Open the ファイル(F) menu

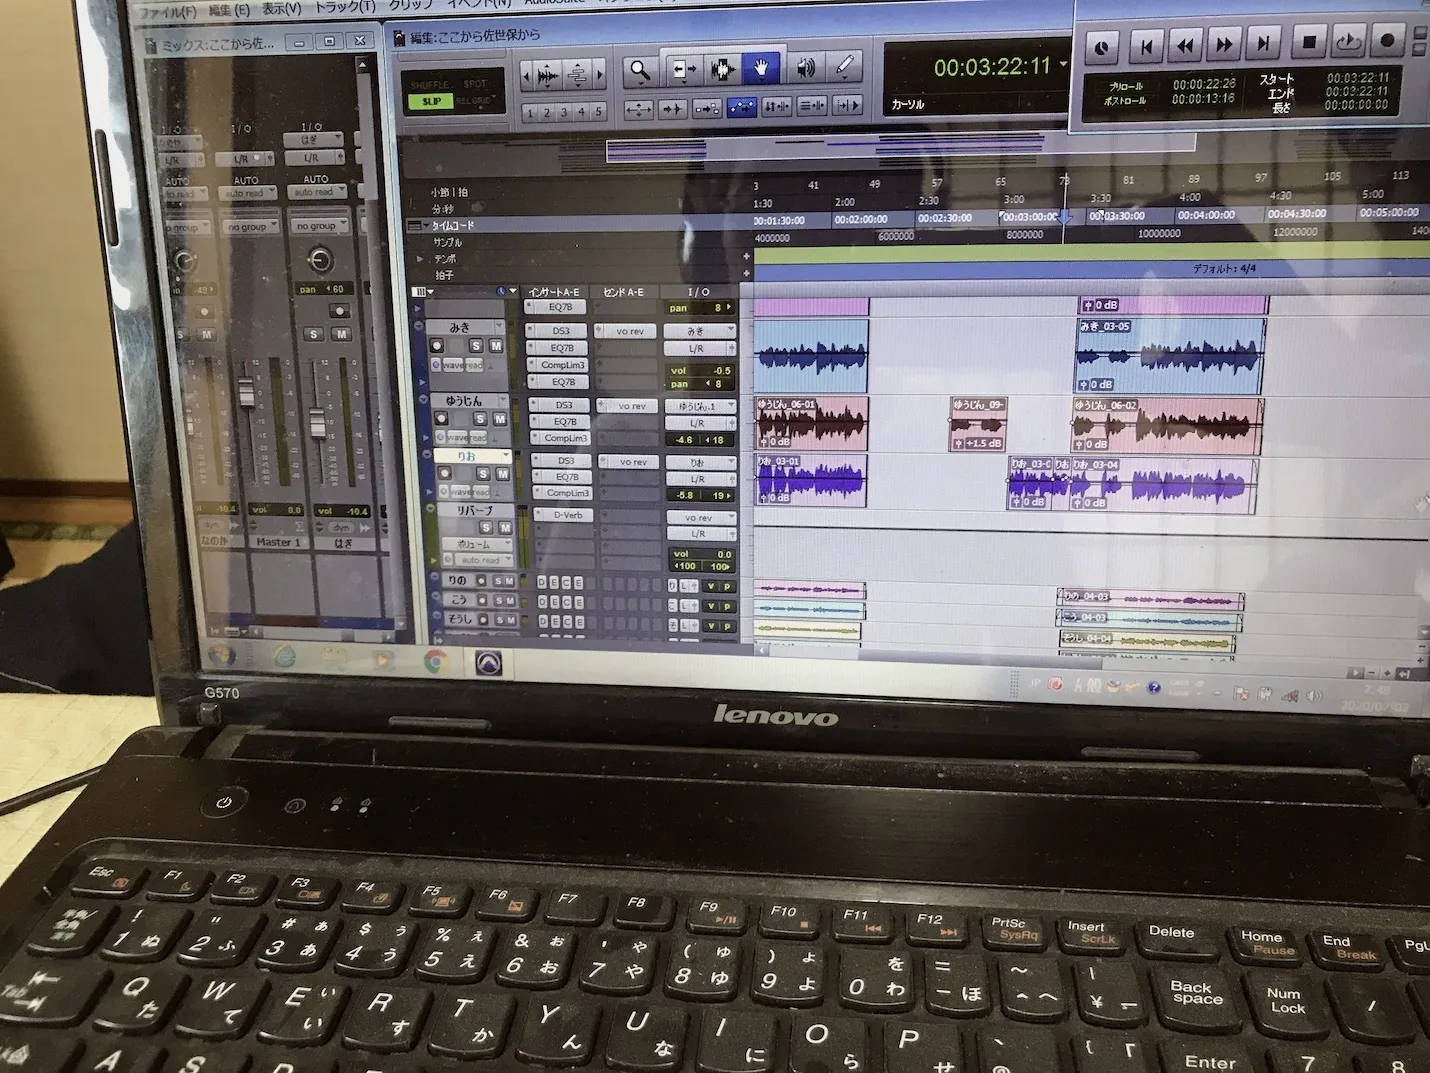coord(166,13)
